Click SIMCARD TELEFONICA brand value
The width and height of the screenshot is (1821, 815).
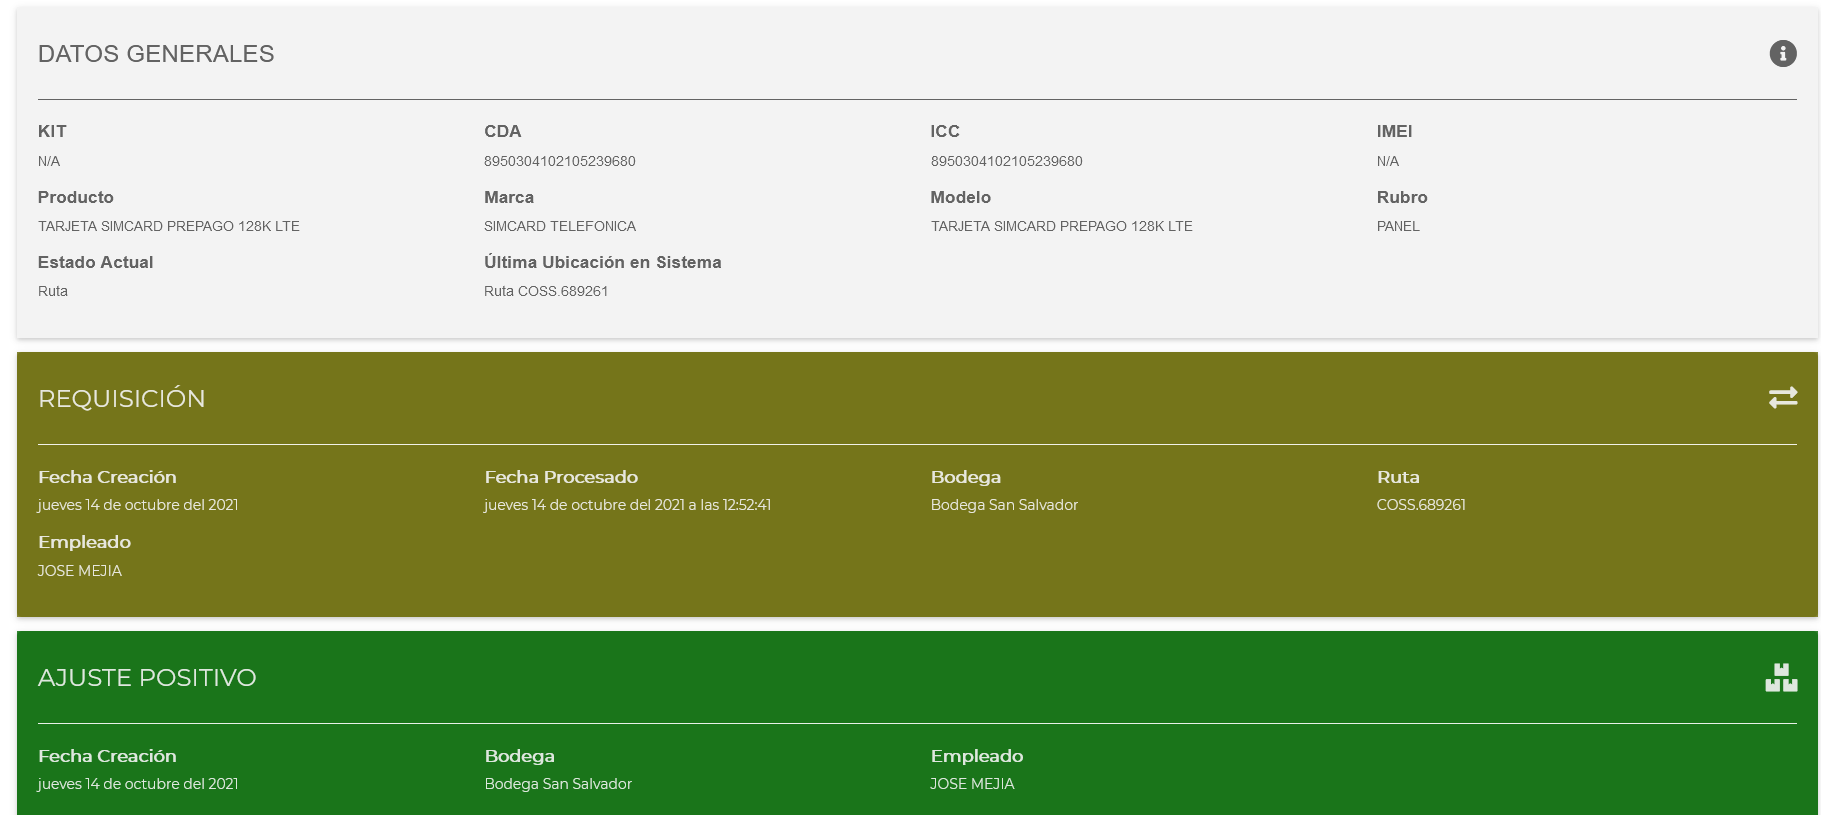559,226
